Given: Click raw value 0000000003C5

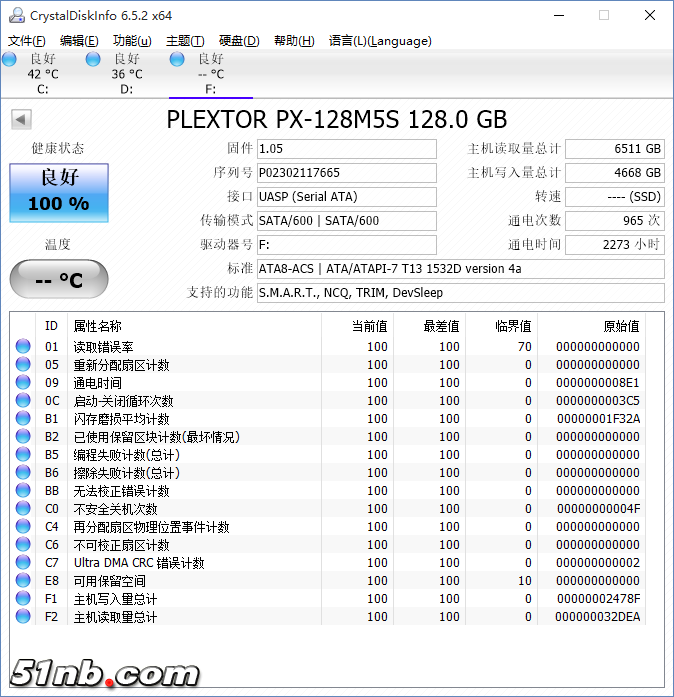Looking at the screenshot, I should point(598,401).
